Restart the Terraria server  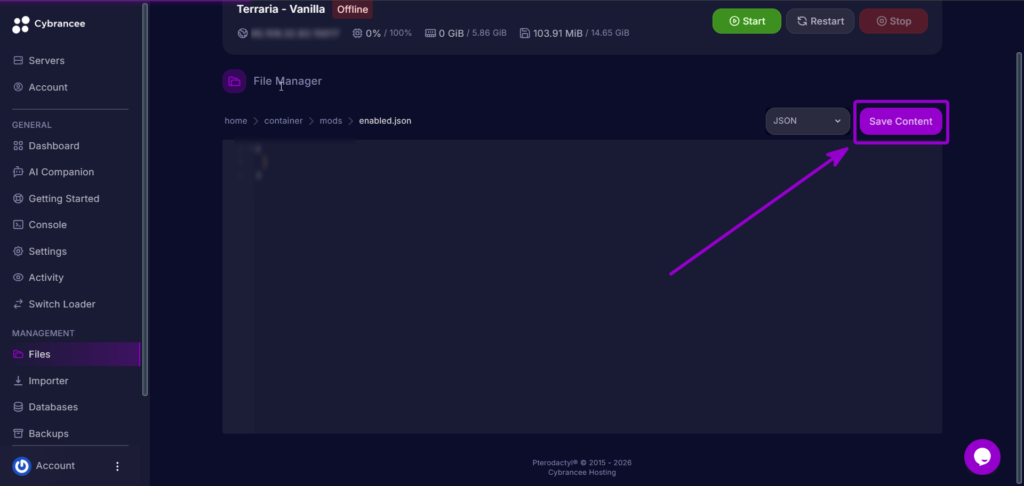coord(820,21)
